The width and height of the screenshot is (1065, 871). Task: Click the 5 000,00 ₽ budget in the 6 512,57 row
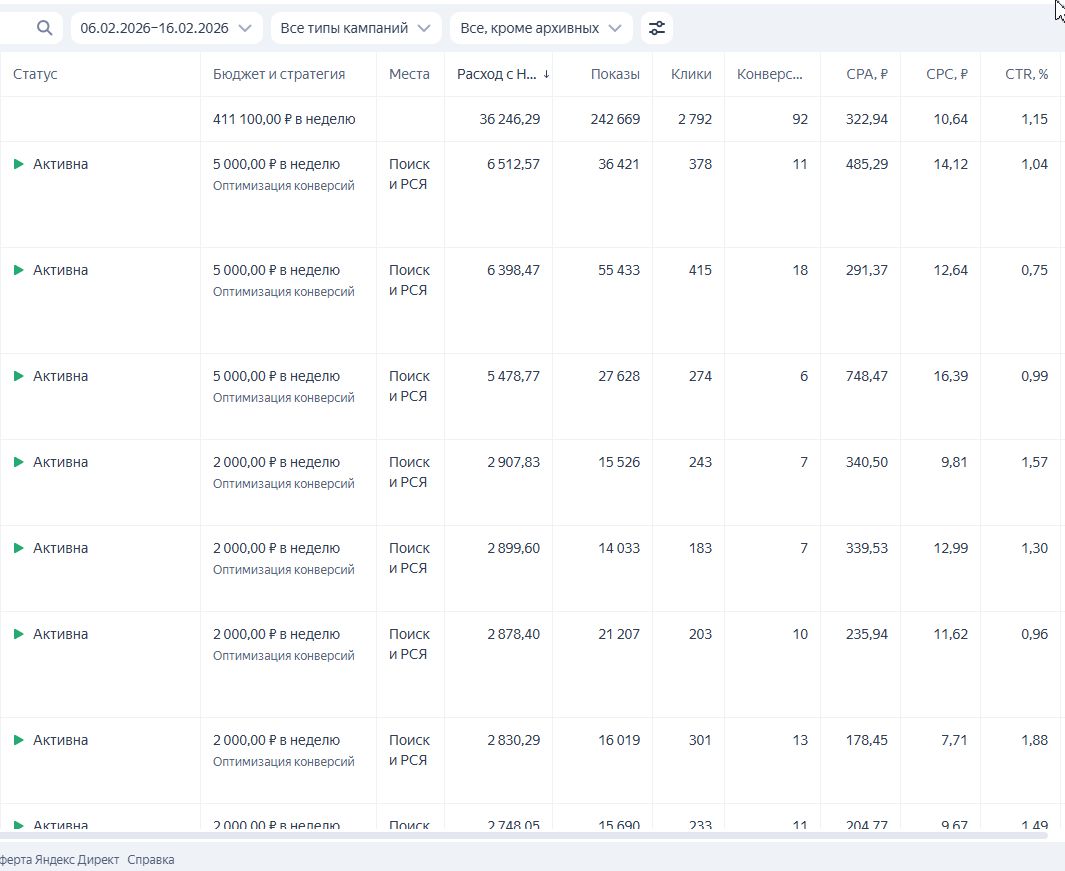click(276, 164)
